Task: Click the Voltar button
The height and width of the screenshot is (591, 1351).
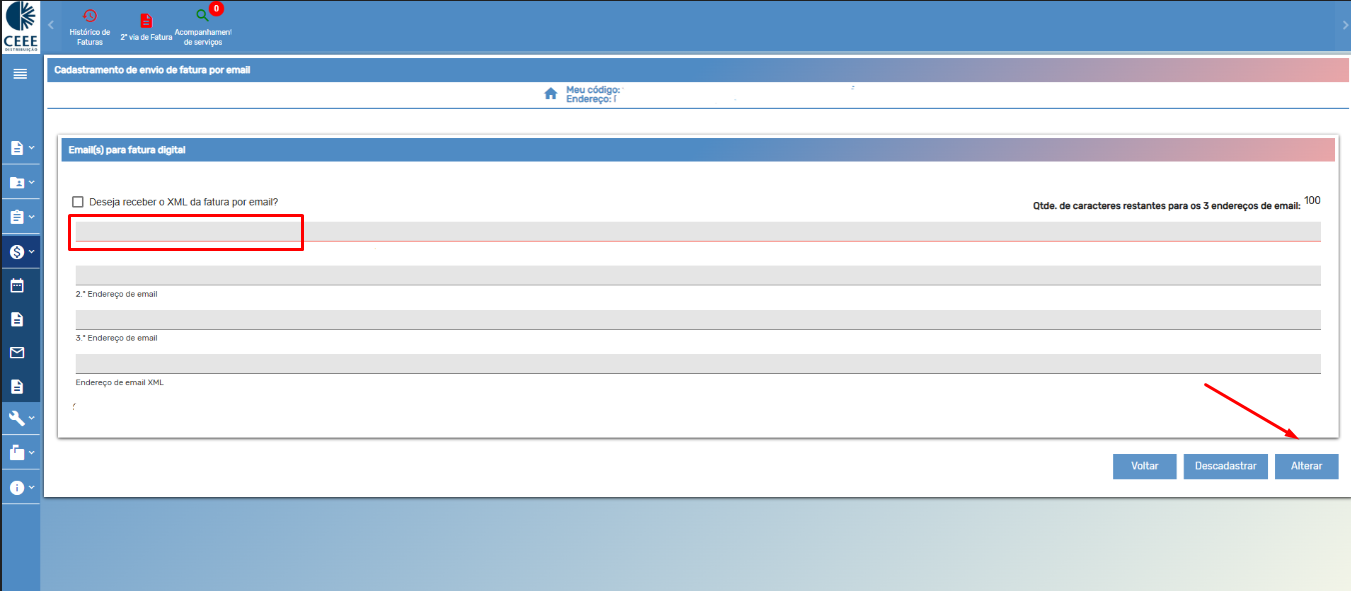Action: point(1144,467)
